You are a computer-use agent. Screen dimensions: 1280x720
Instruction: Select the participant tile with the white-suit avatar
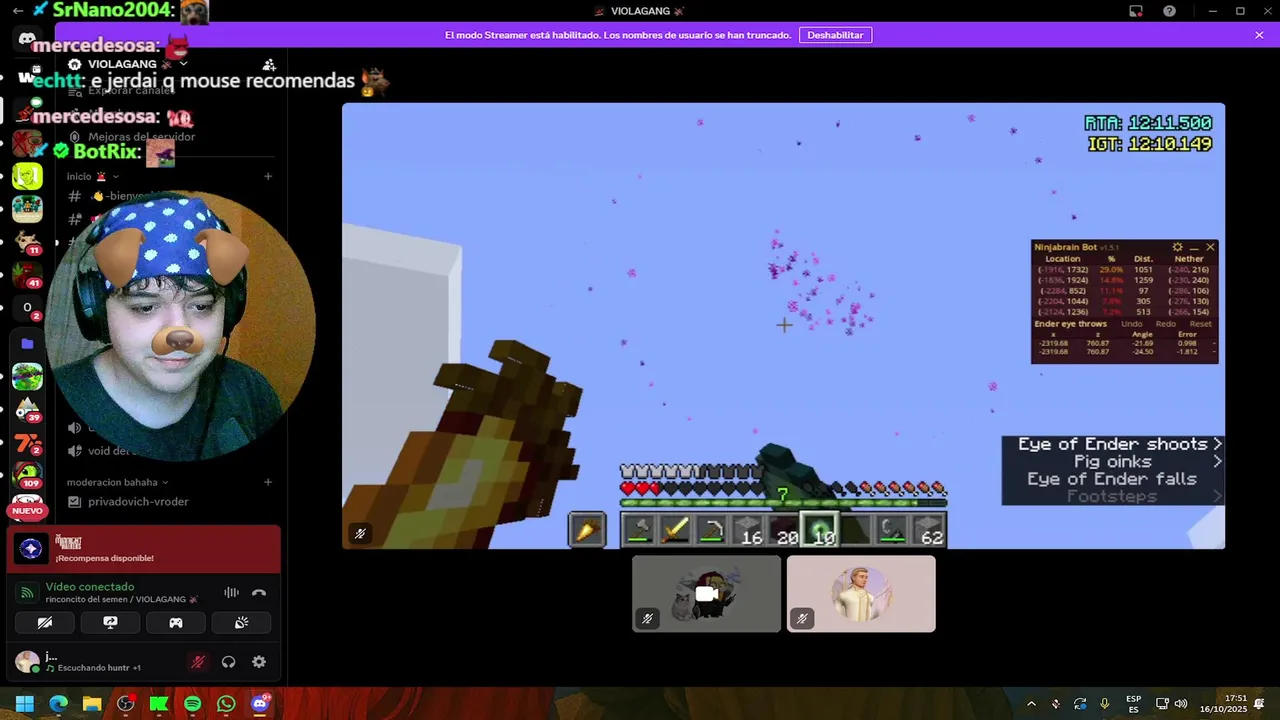[861, 594]
